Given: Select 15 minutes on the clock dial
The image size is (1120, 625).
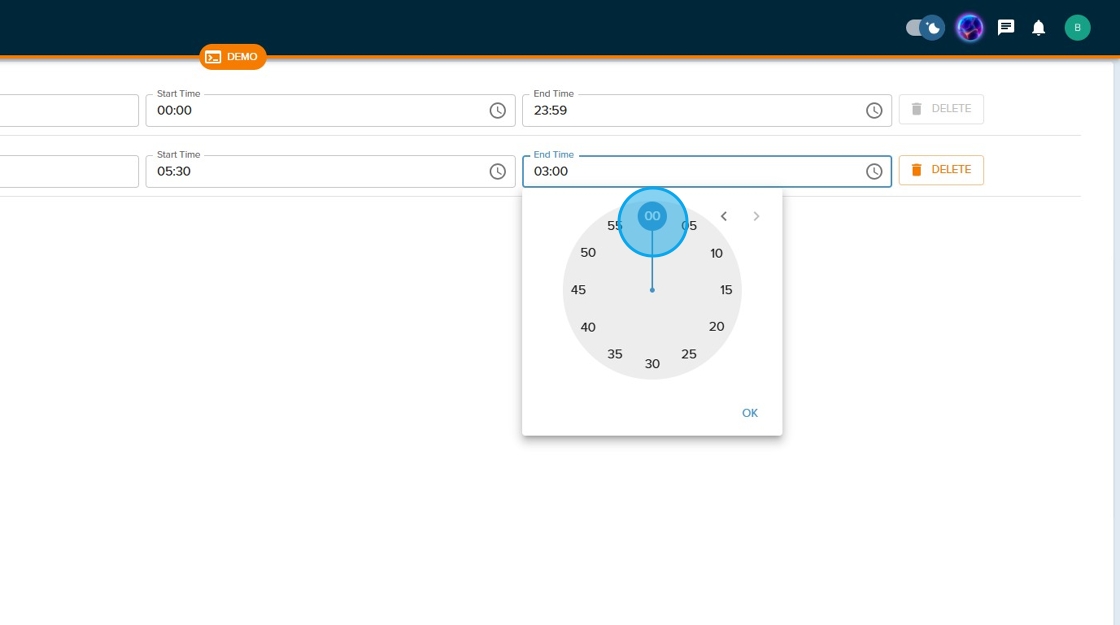Looking at the screenshot, I should 726,290.
